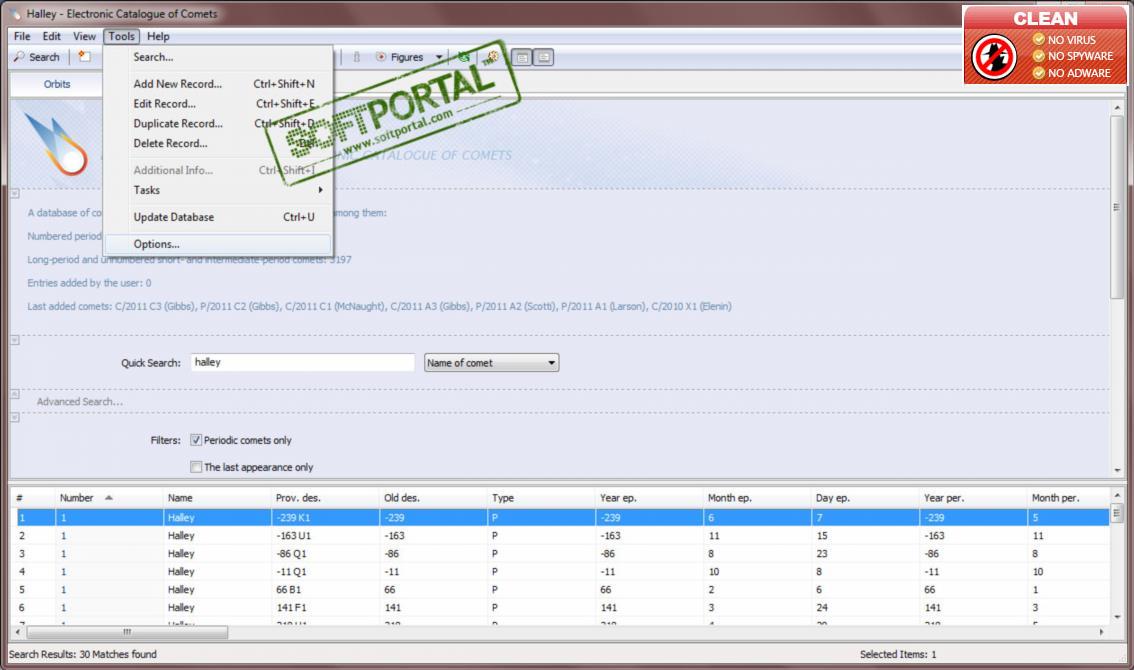Select the row with Prov. des. 141 F1
The height and width of the screenshot is (670, 1134).
pos(560,608)
